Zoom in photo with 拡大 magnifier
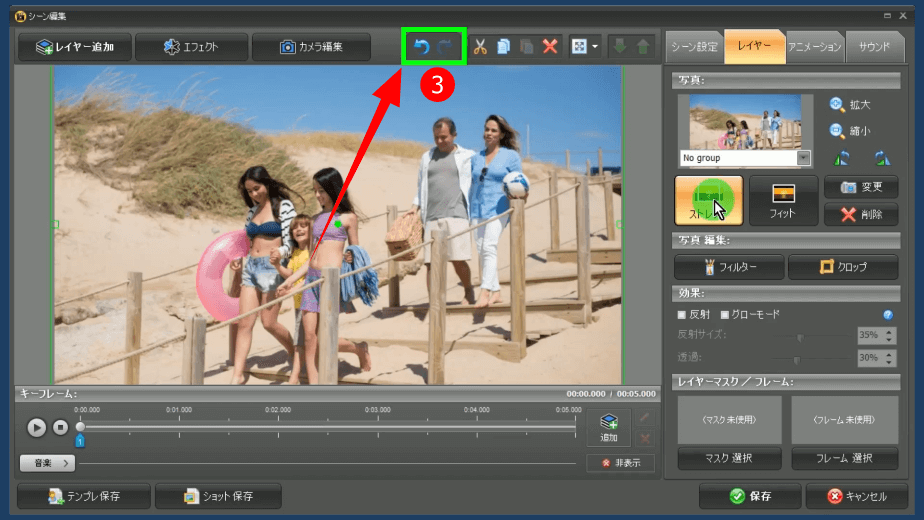Viewport: 924px width, 520px height. 837,104
